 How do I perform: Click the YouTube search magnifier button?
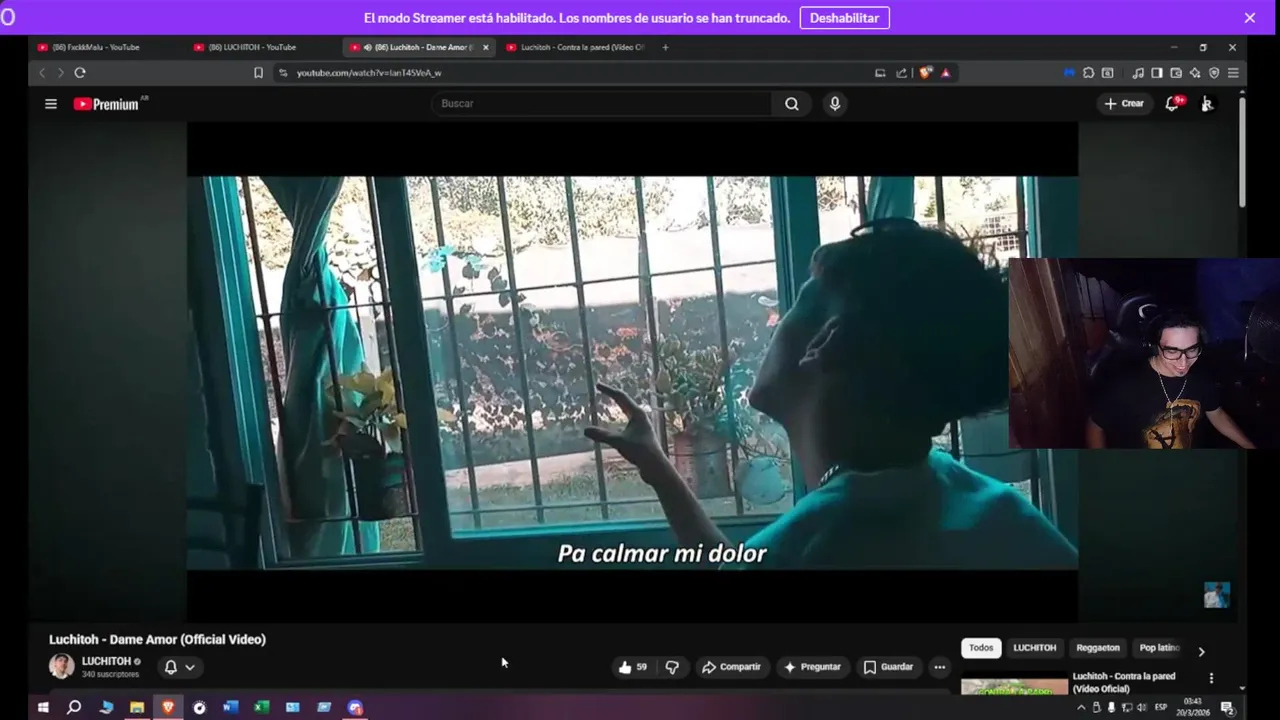(x=792, y=104)
